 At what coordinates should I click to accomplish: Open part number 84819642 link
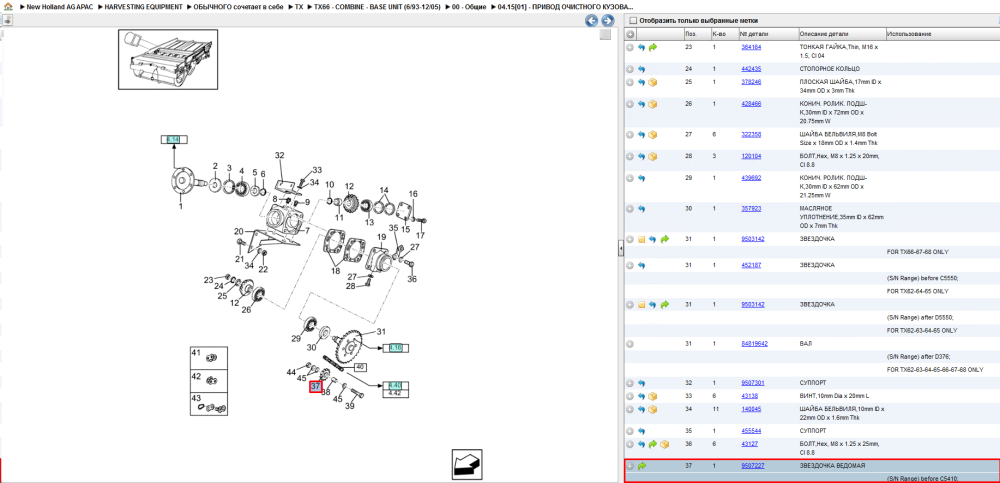[754, 344]
